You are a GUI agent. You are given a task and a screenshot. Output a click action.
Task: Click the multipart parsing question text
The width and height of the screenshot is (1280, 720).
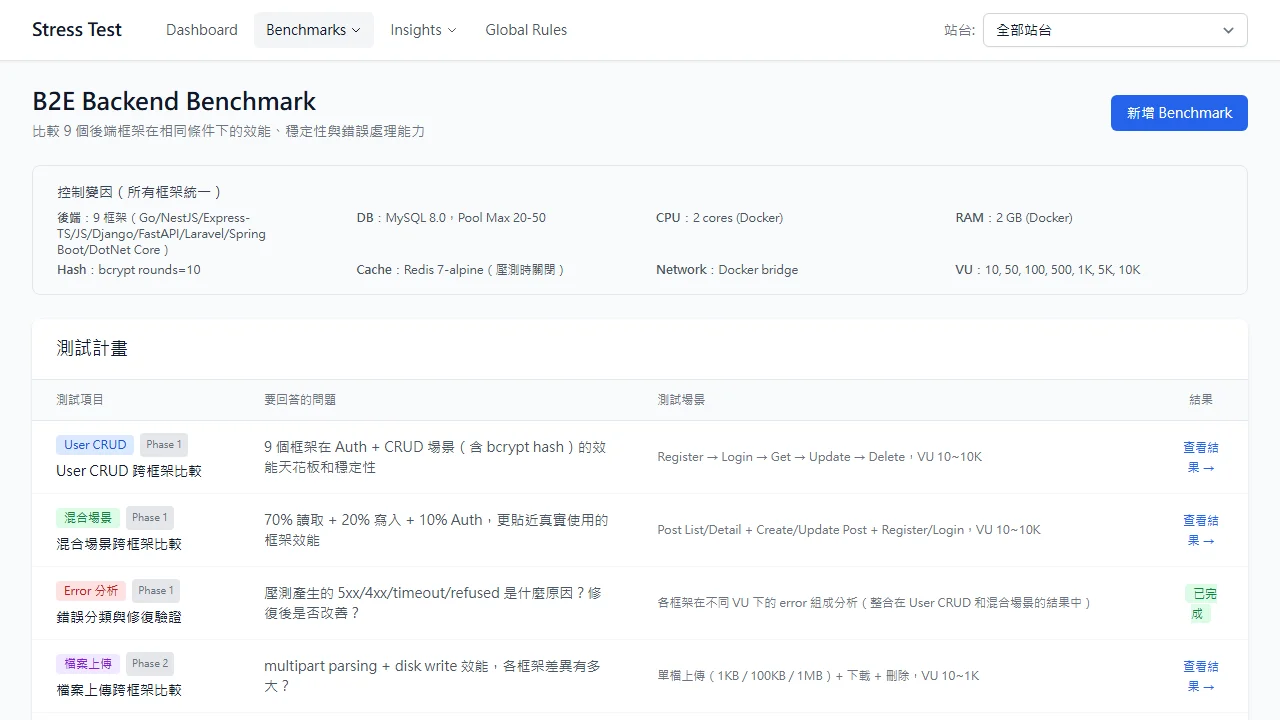[434, 676]
